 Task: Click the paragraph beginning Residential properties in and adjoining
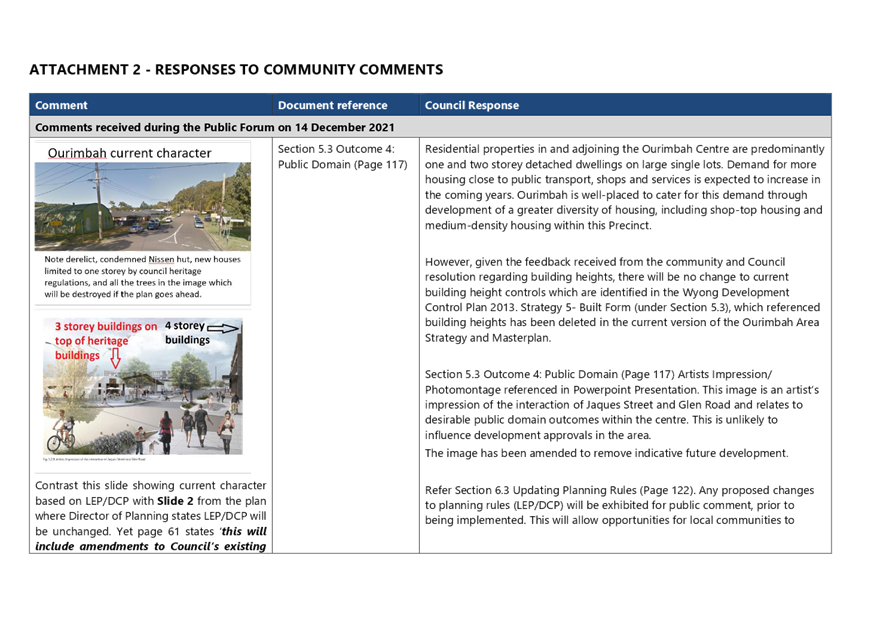622,187
